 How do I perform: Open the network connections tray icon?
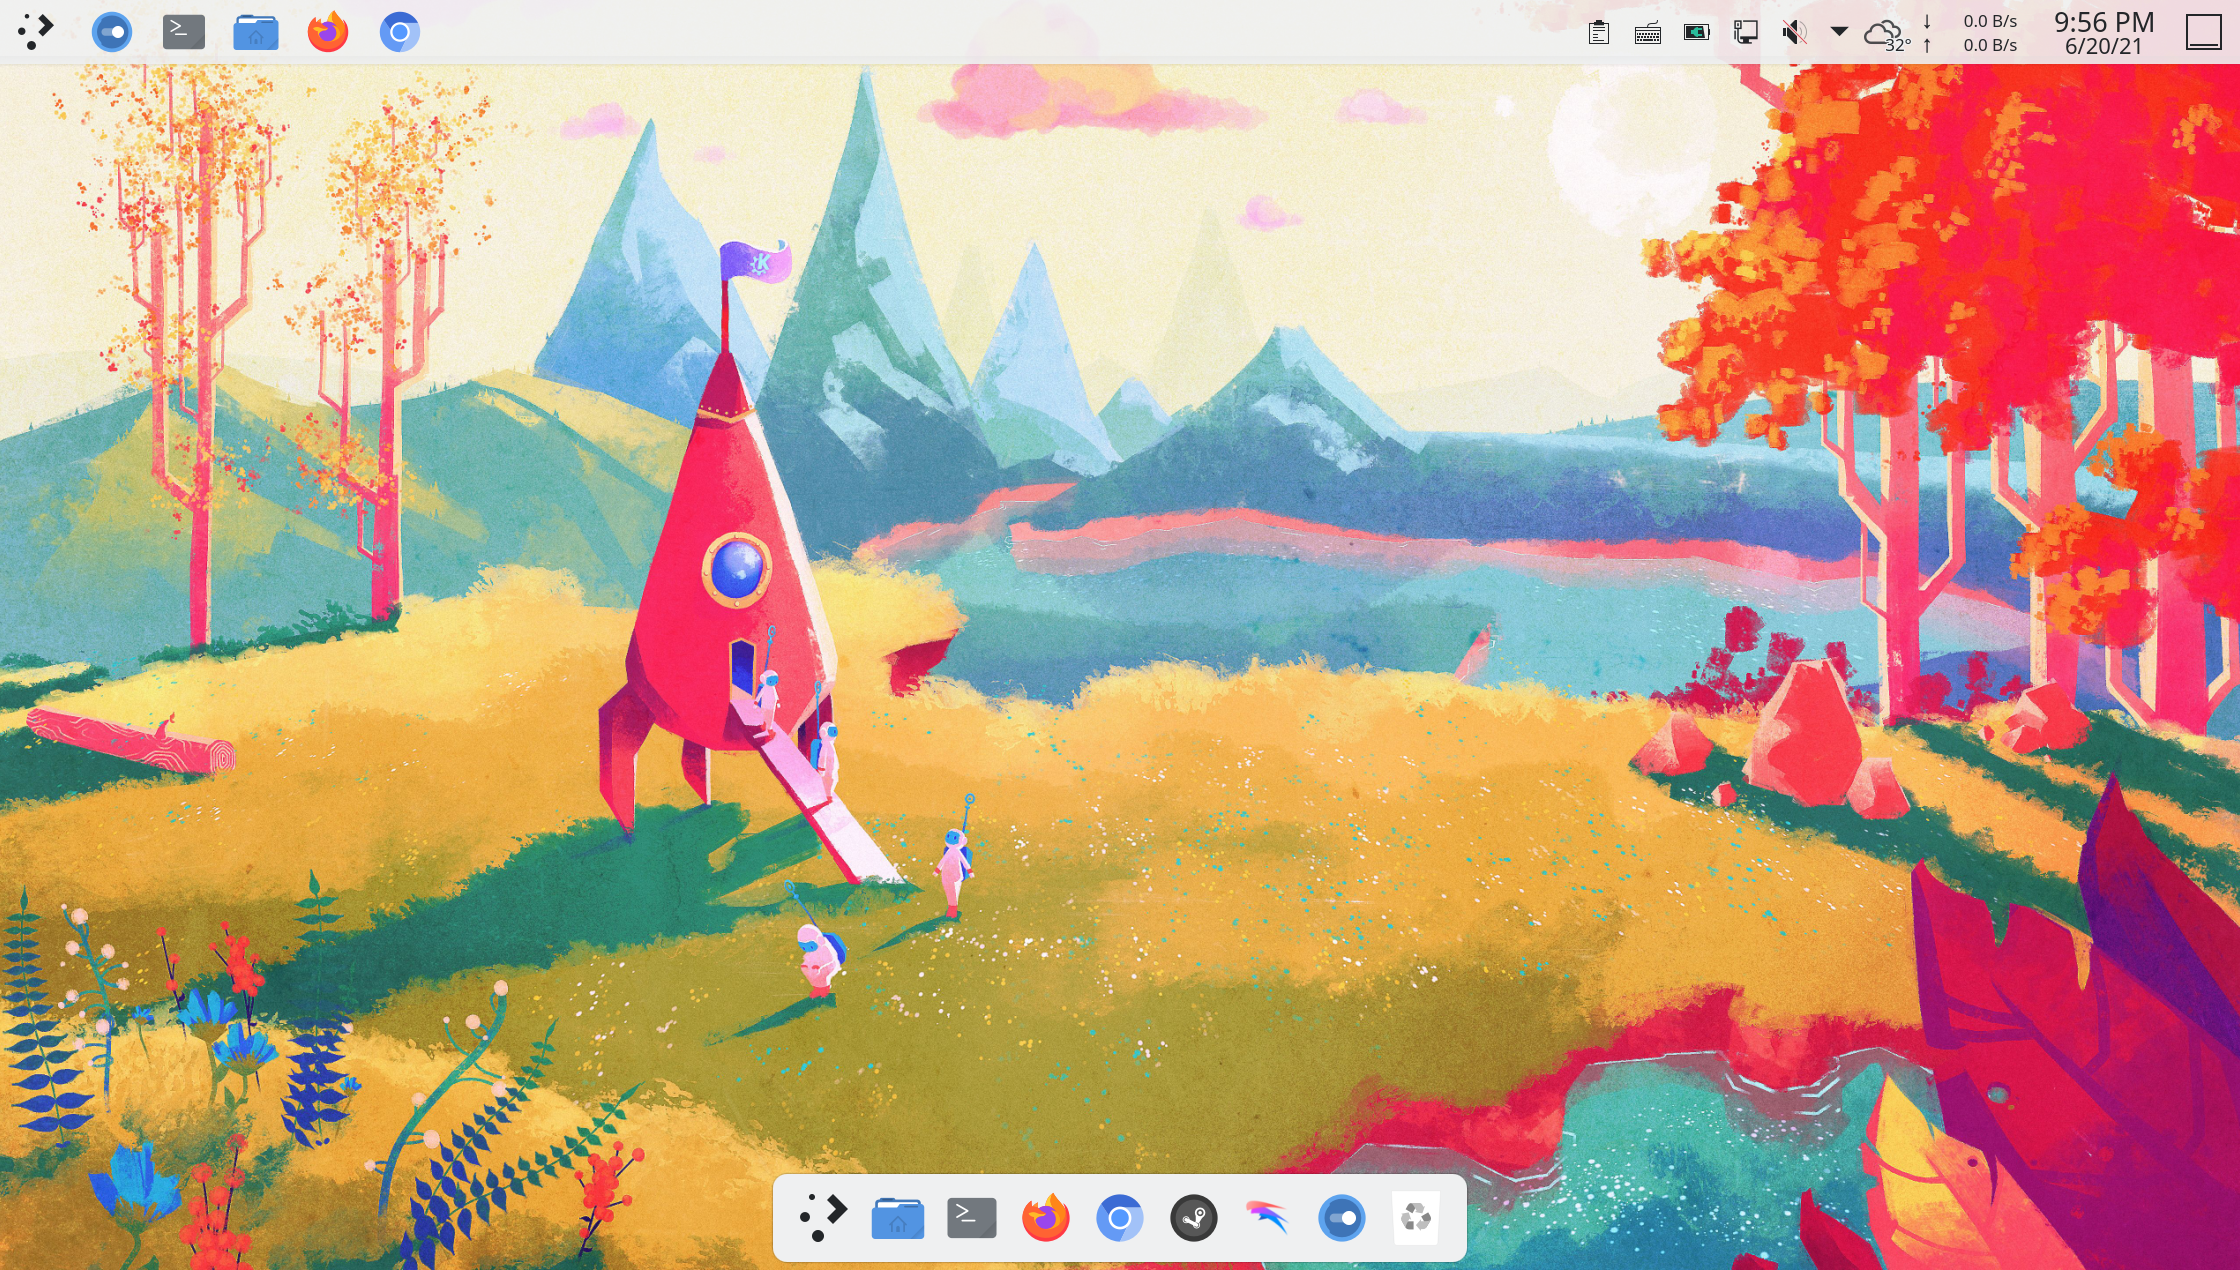pos(1746,32)
